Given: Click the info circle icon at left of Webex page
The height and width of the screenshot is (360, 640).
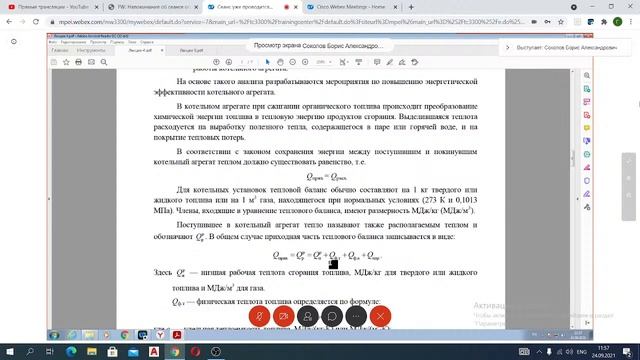Looking at the screenshot, I should click(x=14, y=42).
